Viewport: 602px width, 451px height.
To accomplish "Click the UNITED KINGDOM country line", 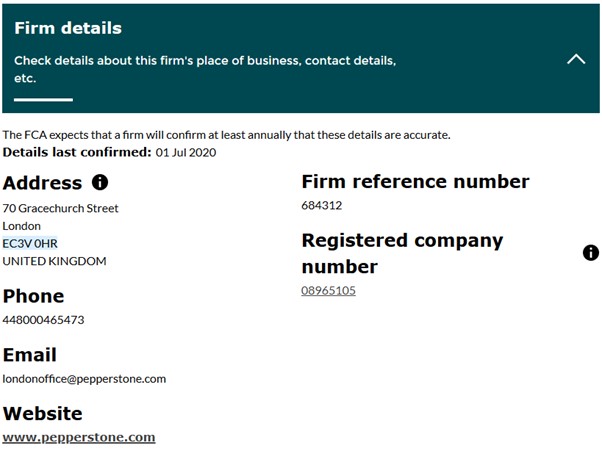I will [54, 261].
